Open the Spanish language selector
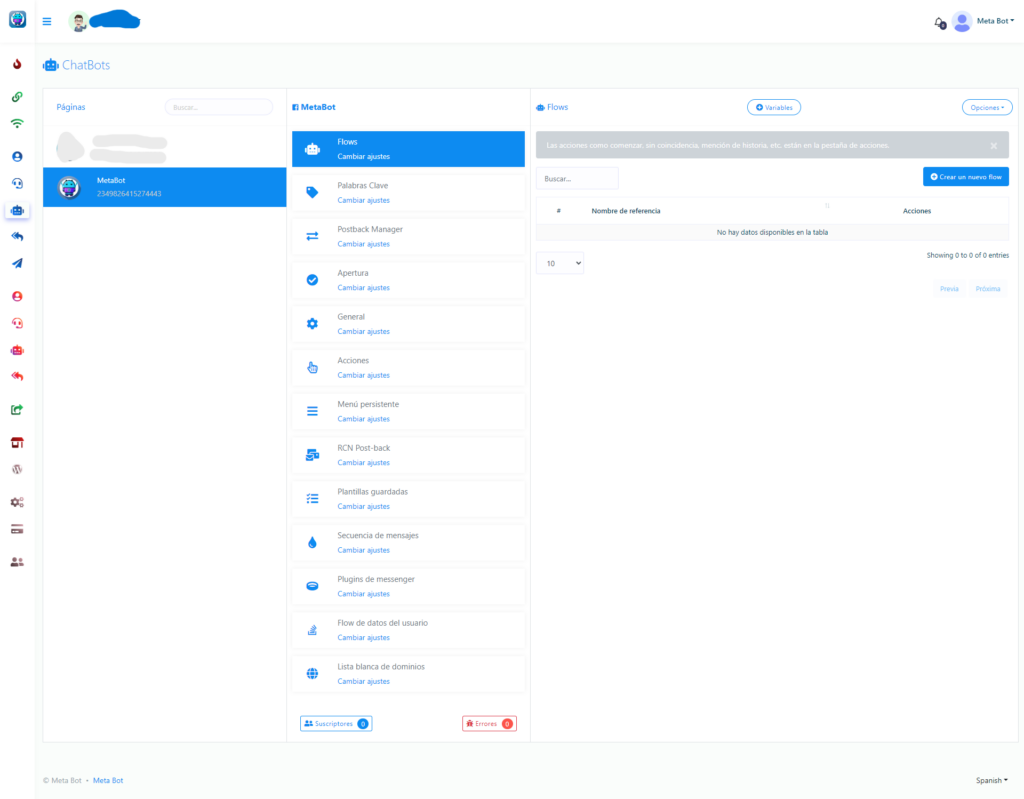The width and height of the screenshot is (1024, 799). click(x=991, y=780)
